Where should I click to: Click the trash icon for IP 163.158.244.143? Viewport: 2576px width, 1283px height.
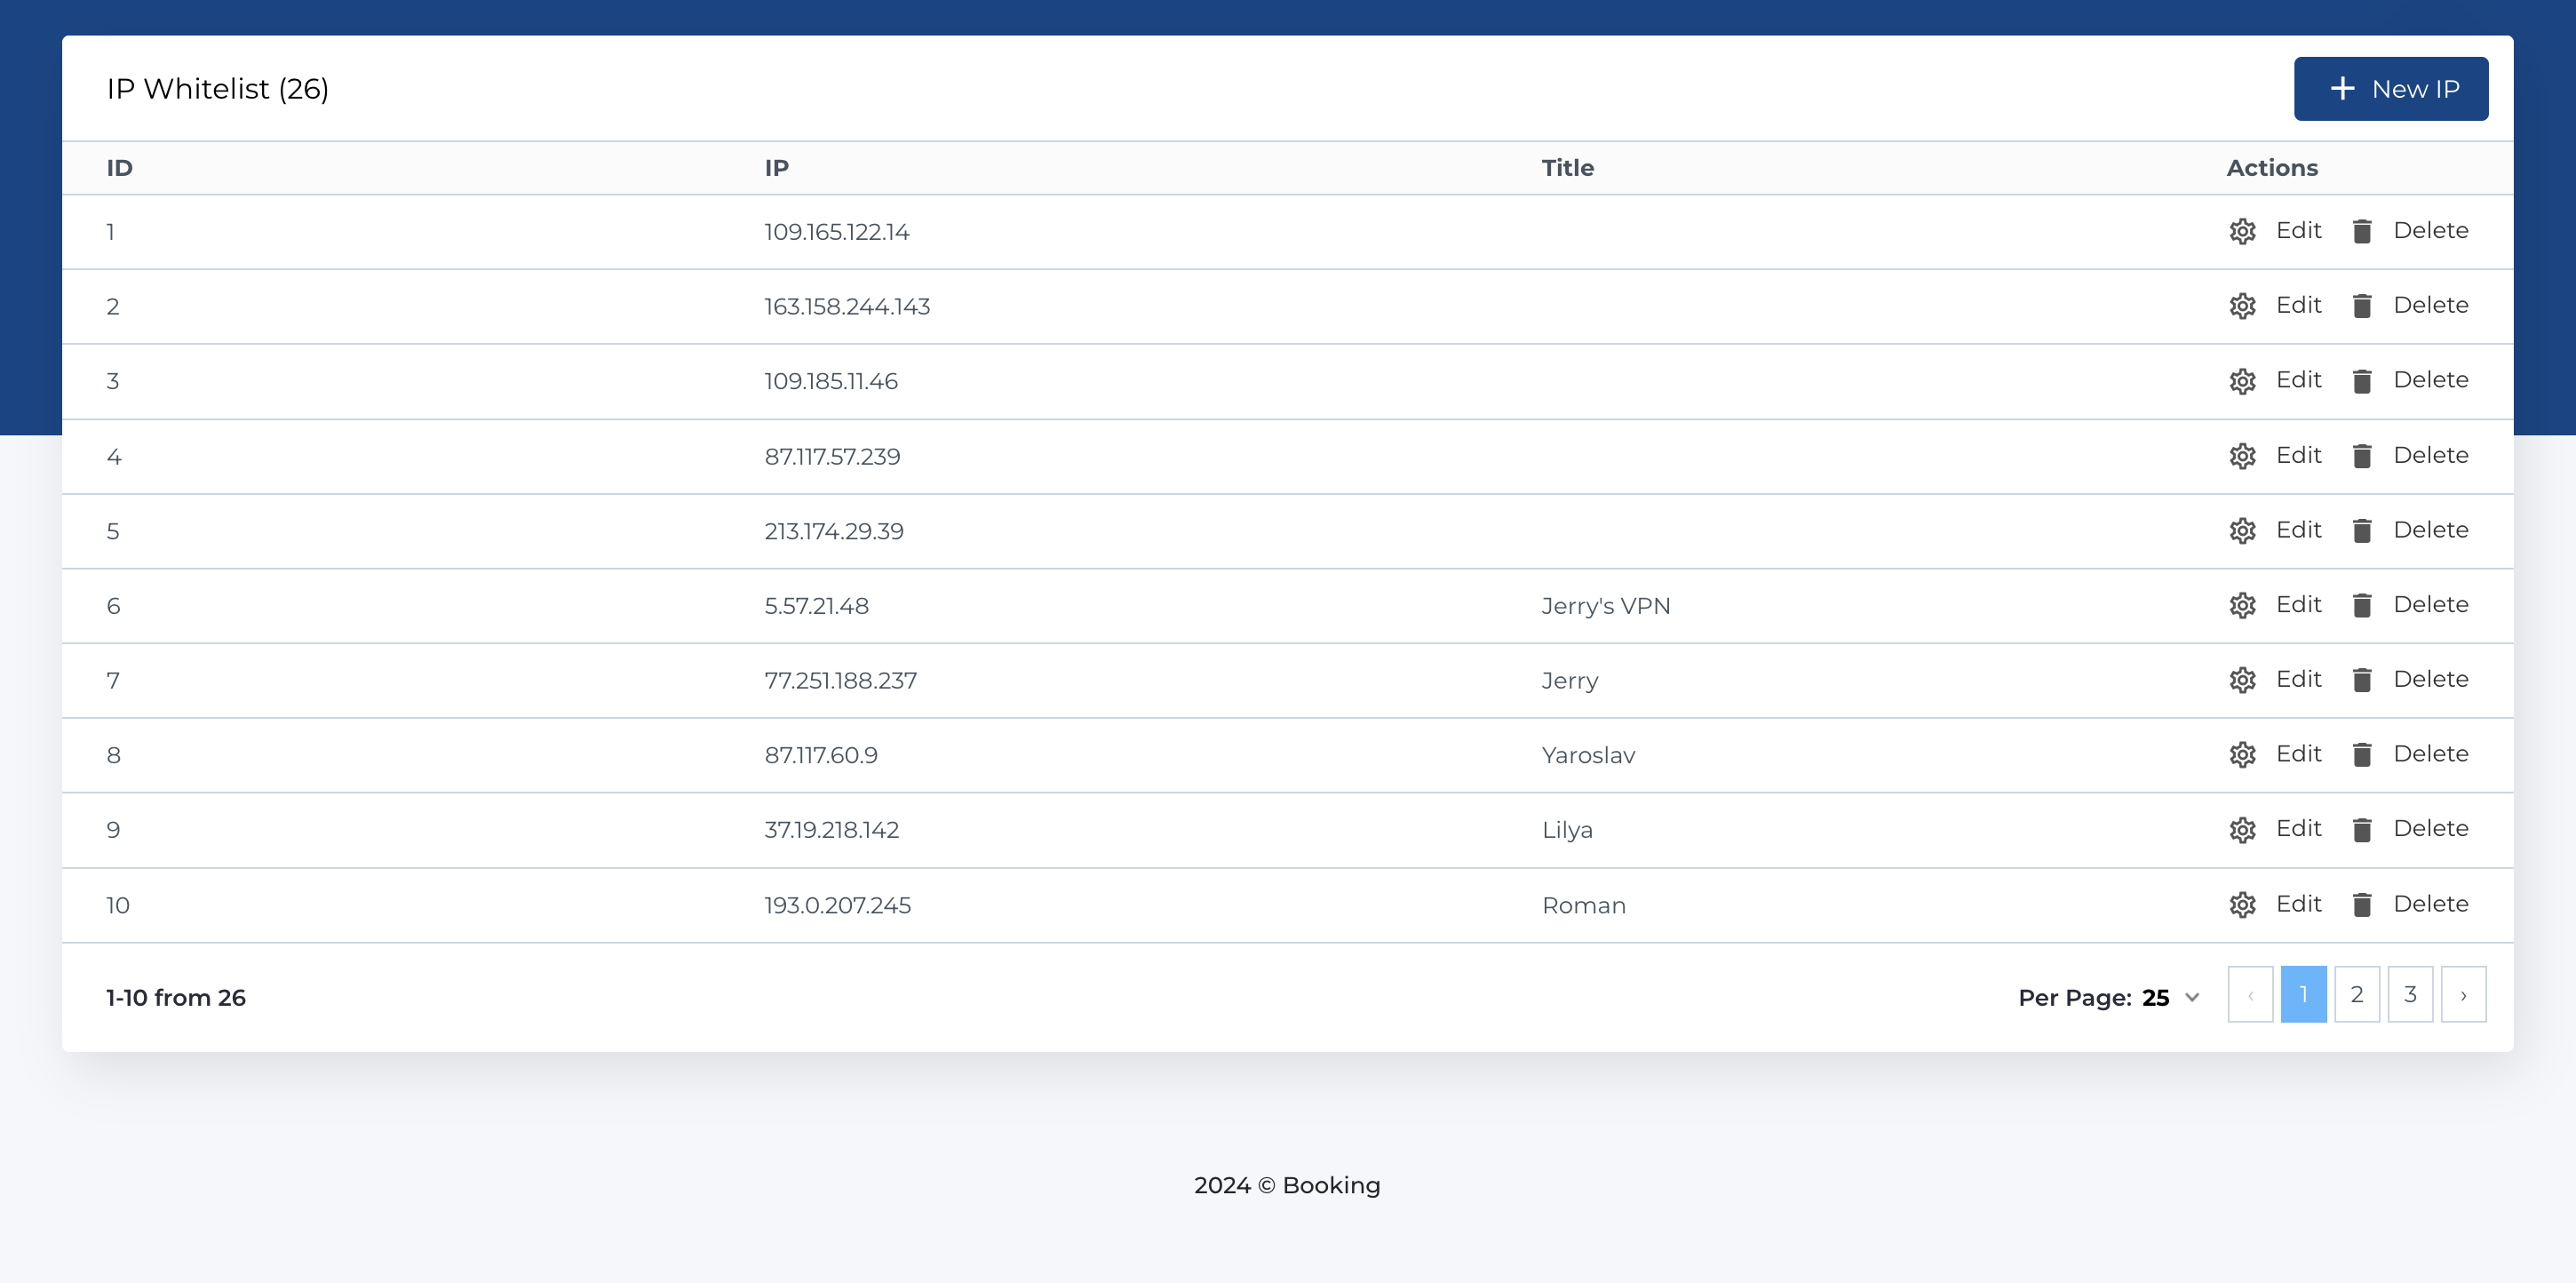point(2364,306)
